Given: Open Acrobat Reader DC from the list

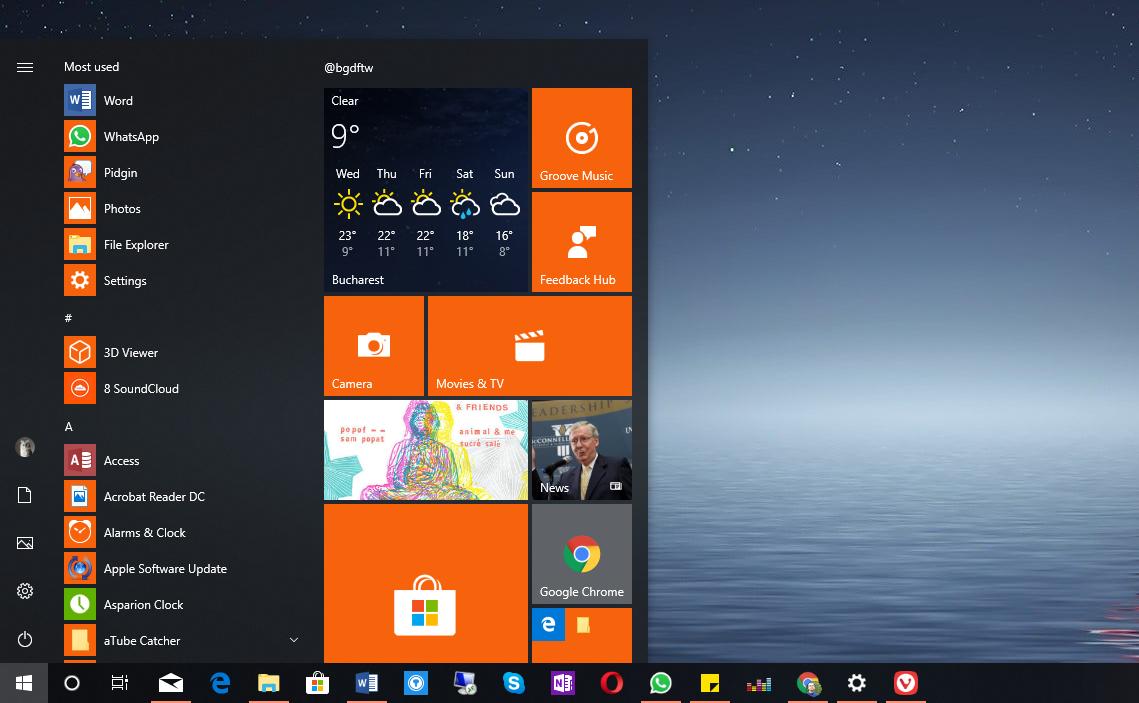Looking at the screenshot, I should pyautogui.click(x=182, y=497).
